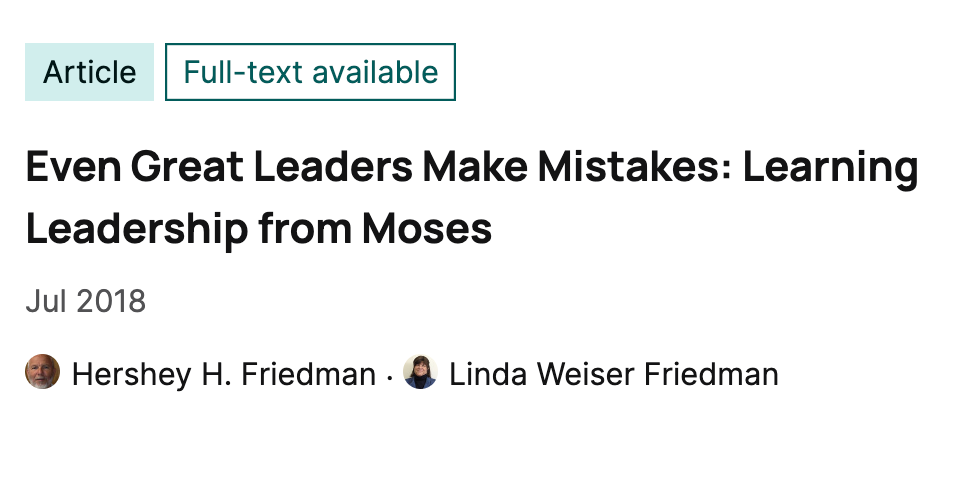The image size is (958, 494).
Task: Click the separator dot between the authors
Action: tap(390, 377)
